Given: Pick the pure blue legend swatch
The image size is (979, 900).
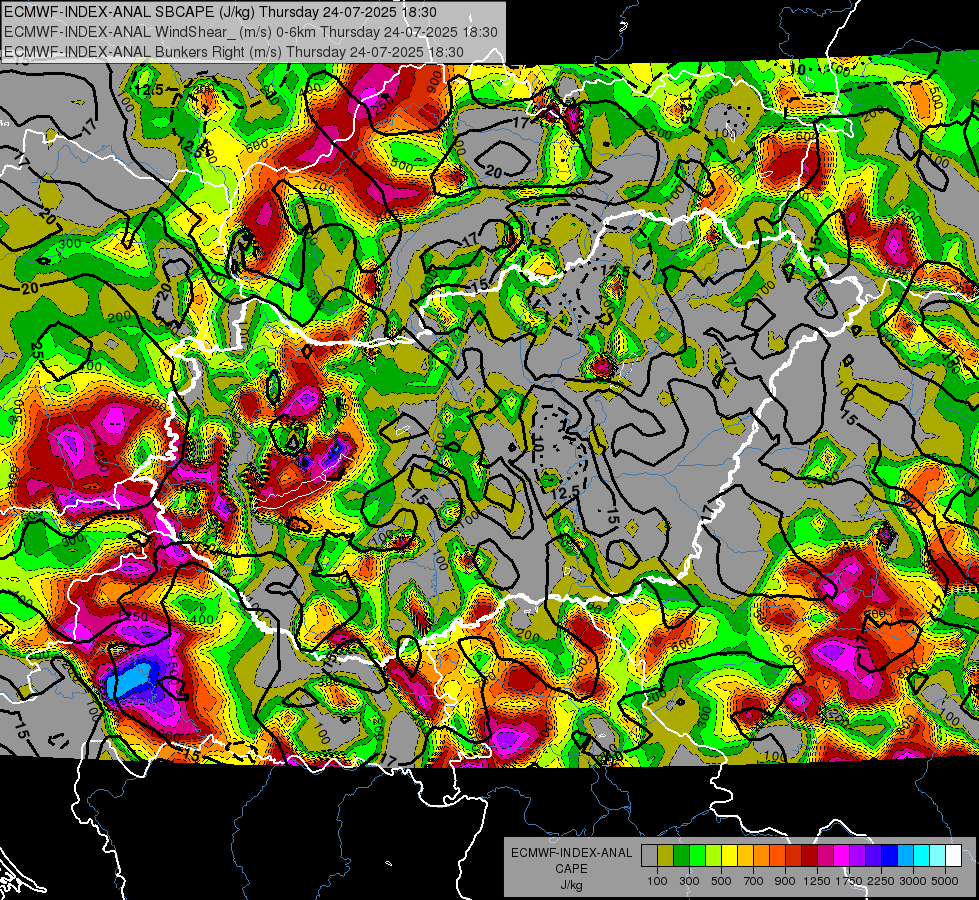Looking at the screenshot, I should point(890,856).
